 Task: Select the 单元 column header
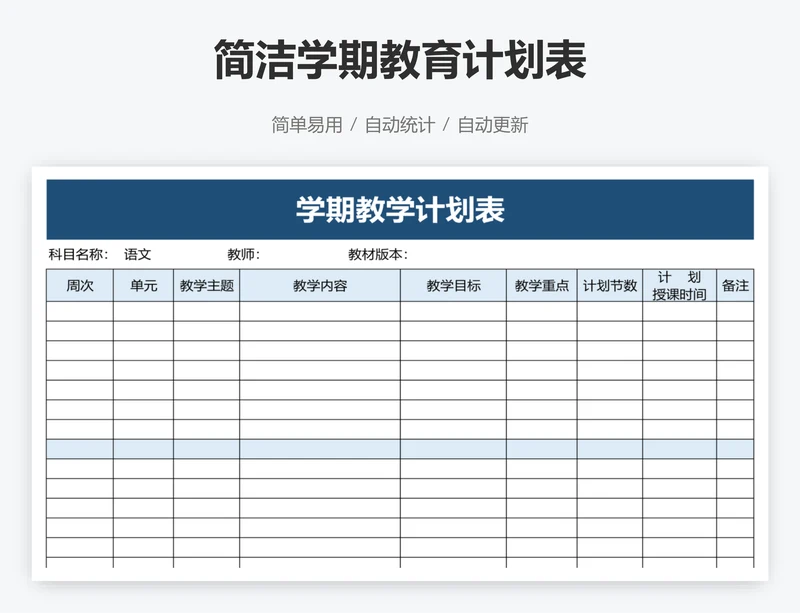tap(143, 285)
